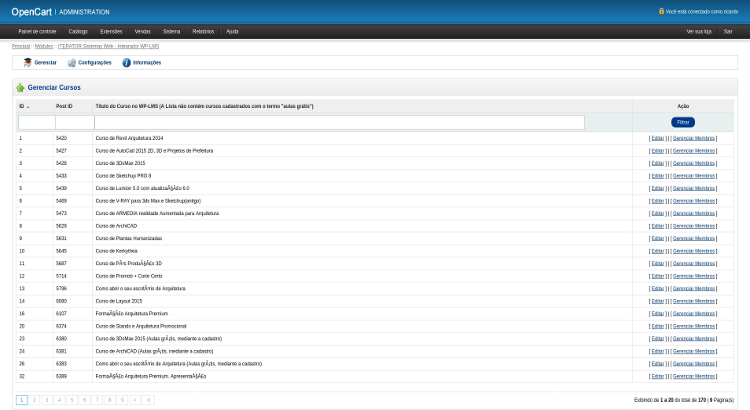Open Gerenciar Membros for Curso de Plantas Humanizadas
Viewport: 750px width, 410px height.
coord(694,238)
